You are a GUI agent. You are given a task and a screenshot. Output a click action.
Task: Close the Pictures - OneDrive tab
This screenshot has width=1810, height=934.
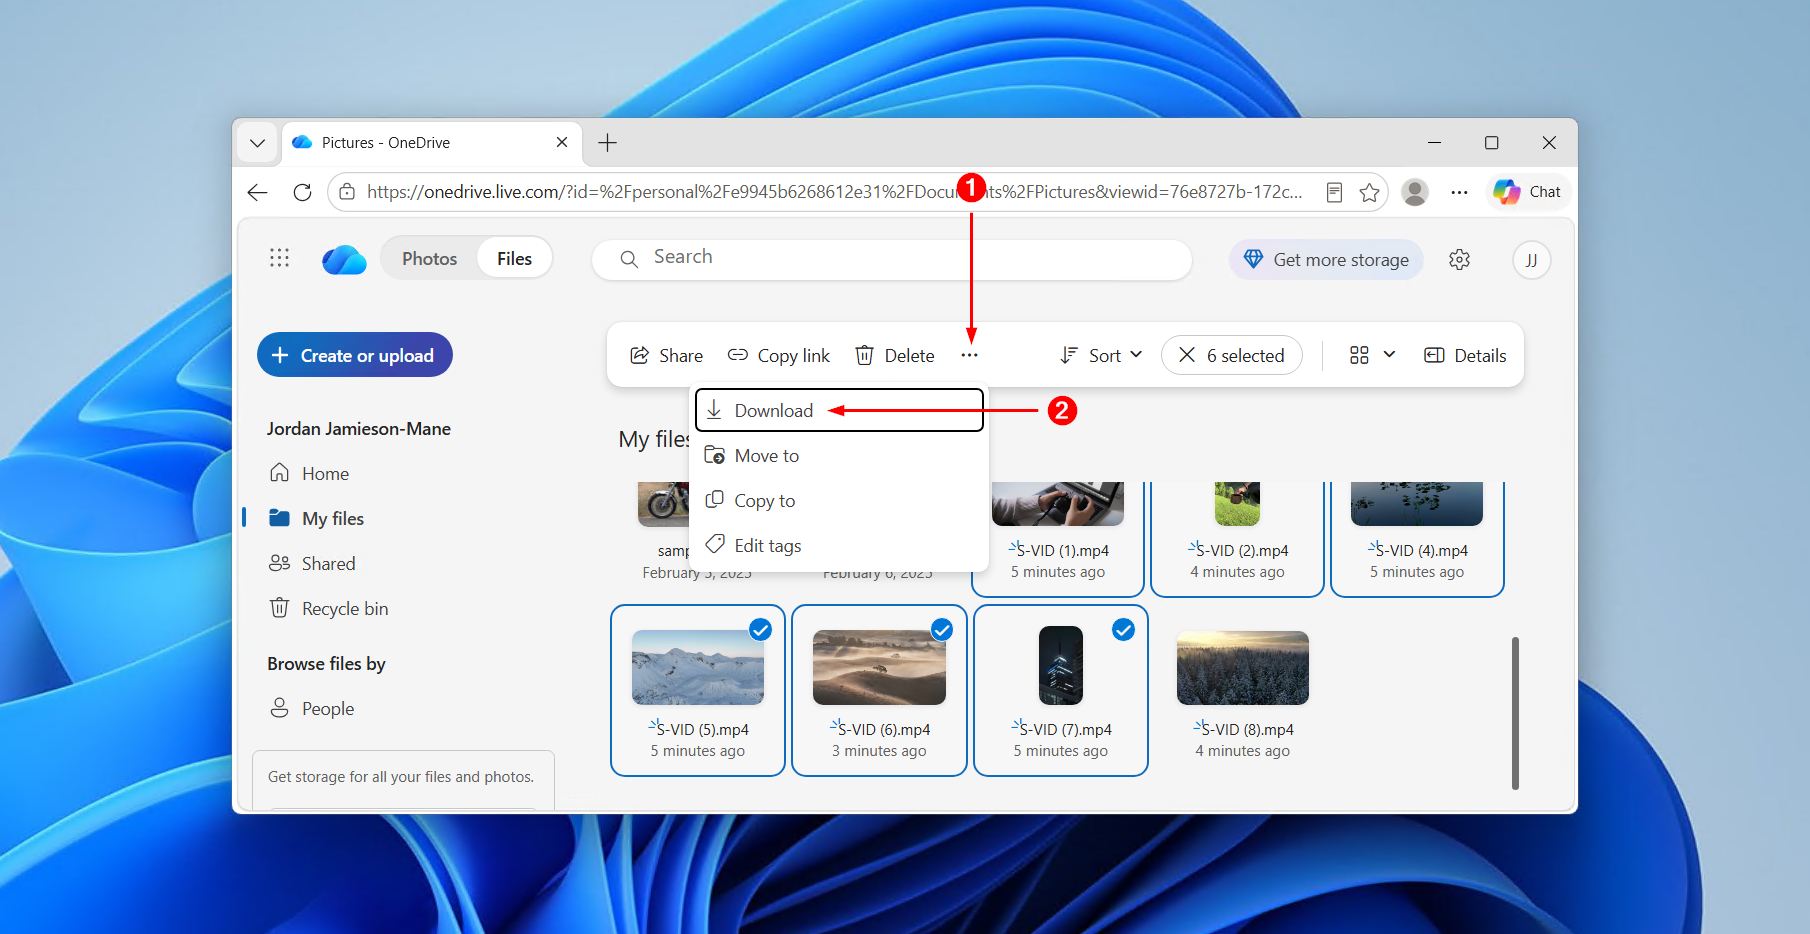(562, 143)
